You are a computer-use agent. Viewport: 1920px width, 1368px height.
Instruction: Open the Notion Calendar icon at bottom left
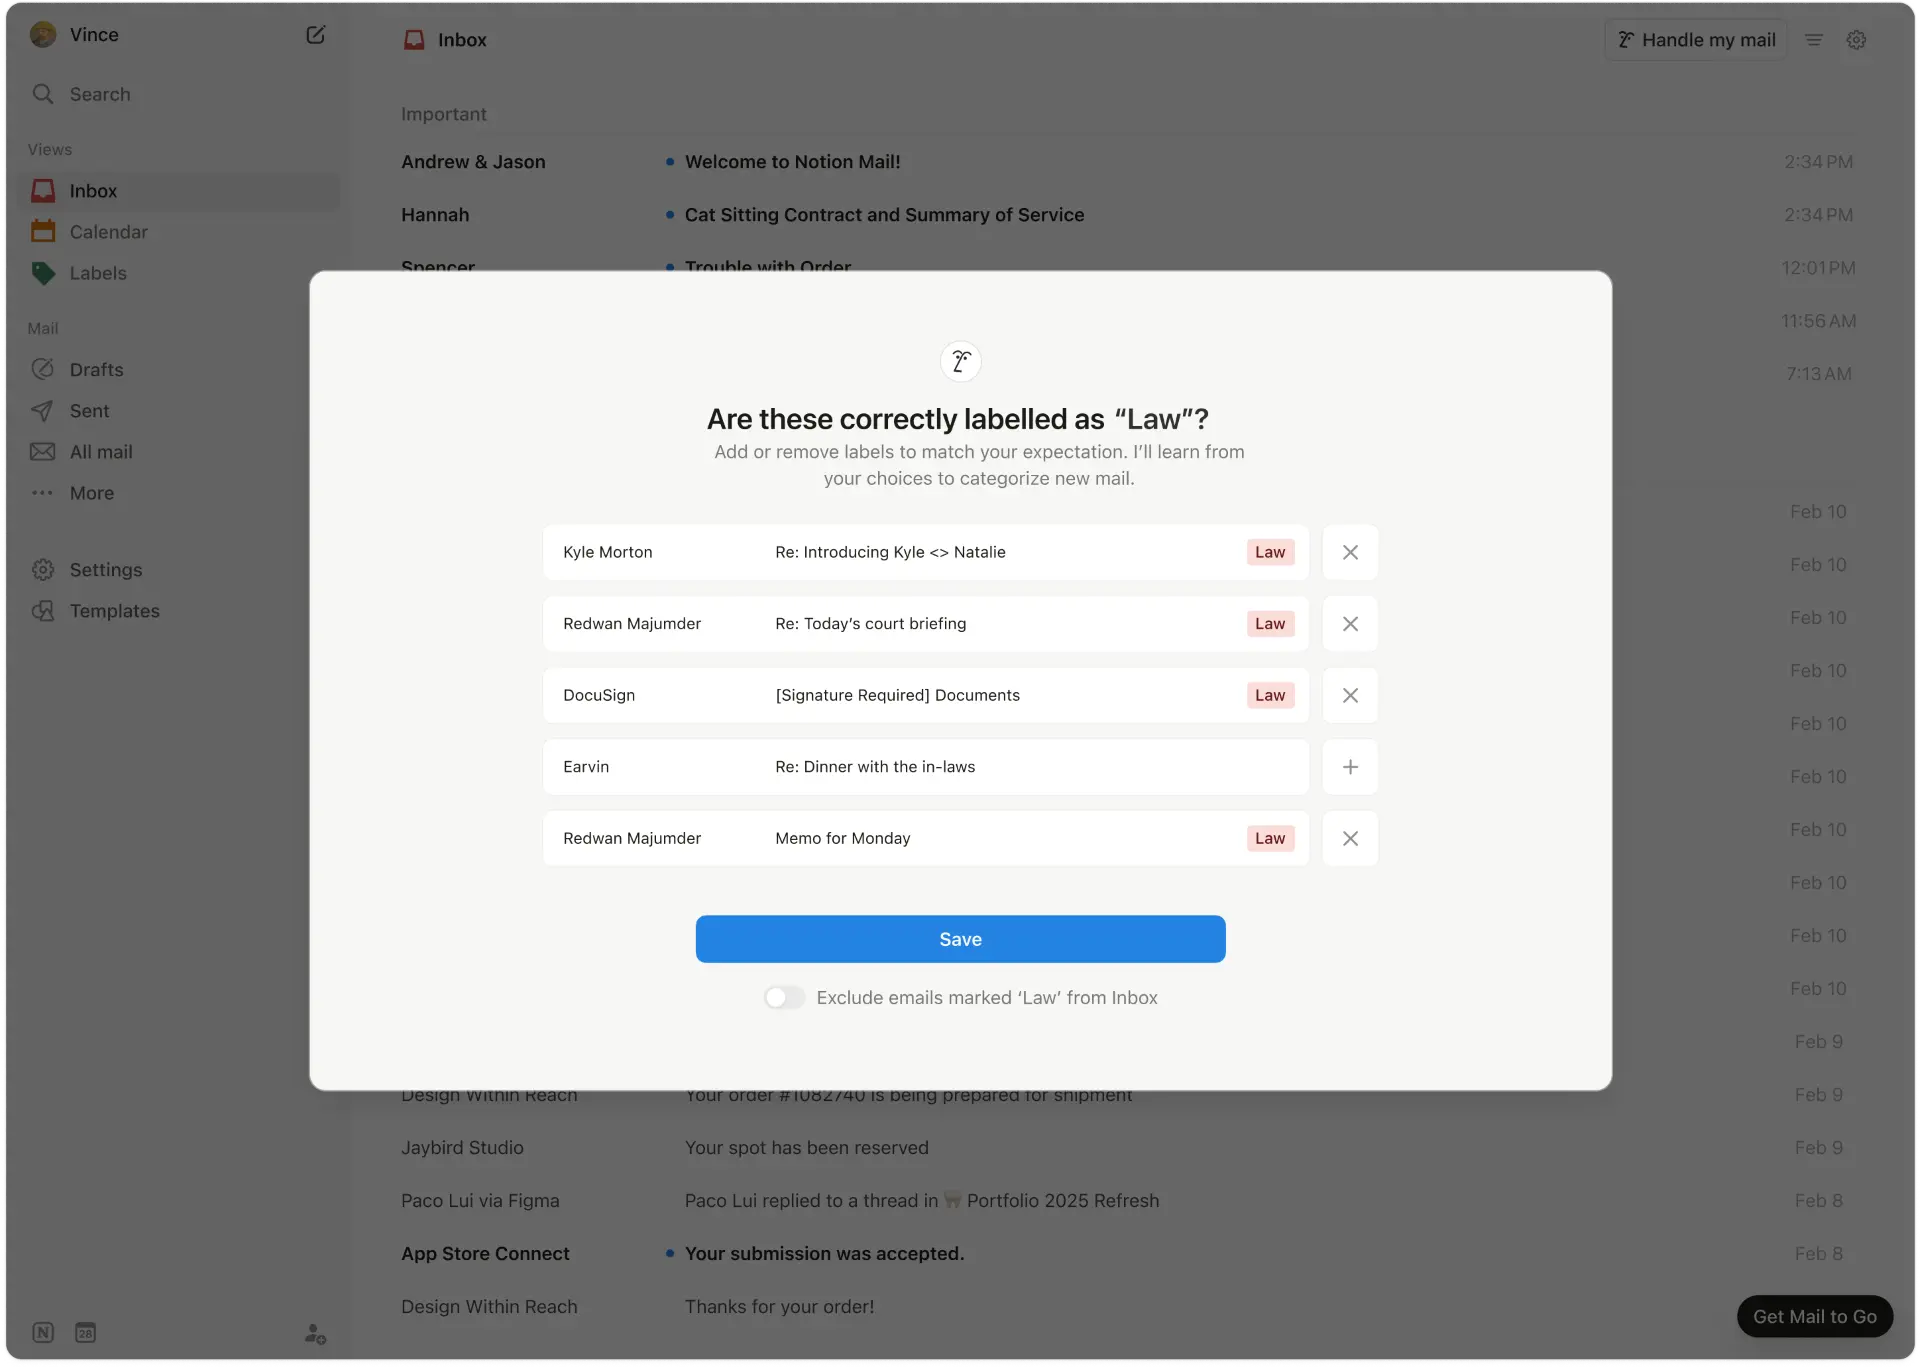tap(85, 1333)
